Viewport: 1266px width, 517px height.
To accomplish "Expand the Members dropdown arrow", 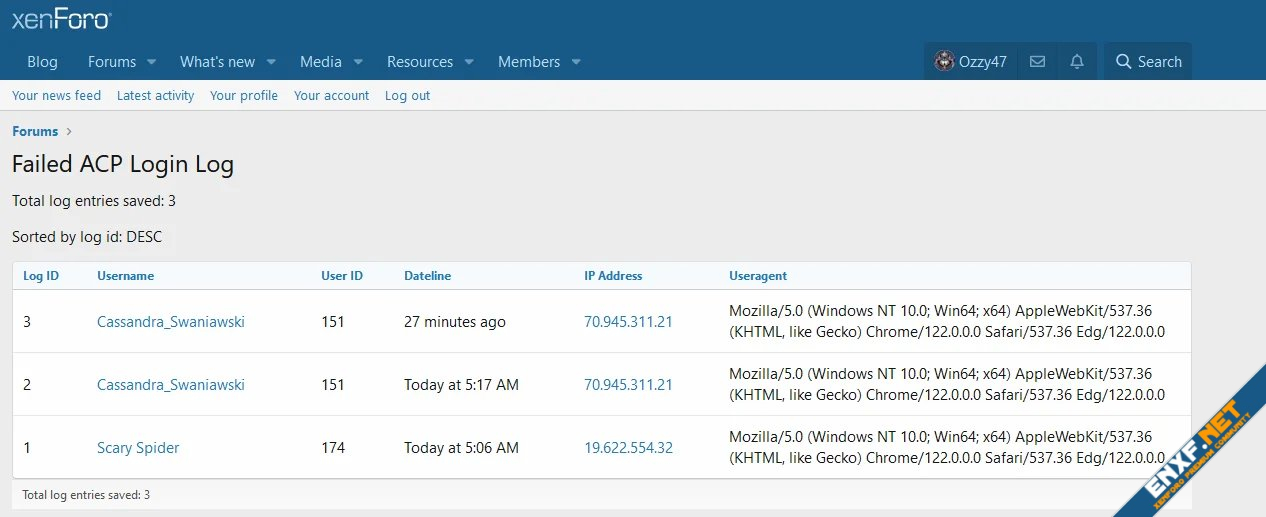I will (x=576, y=62).
